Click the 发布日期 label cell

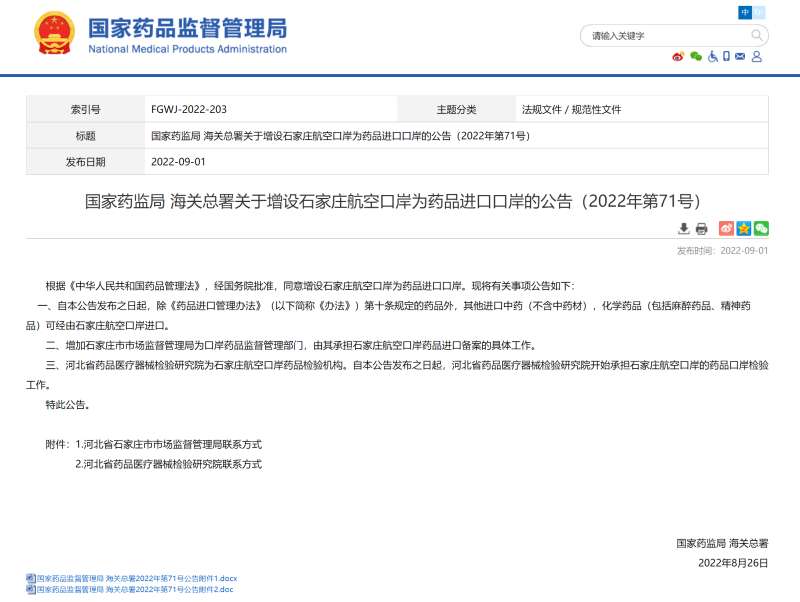(x=86, y=162)
